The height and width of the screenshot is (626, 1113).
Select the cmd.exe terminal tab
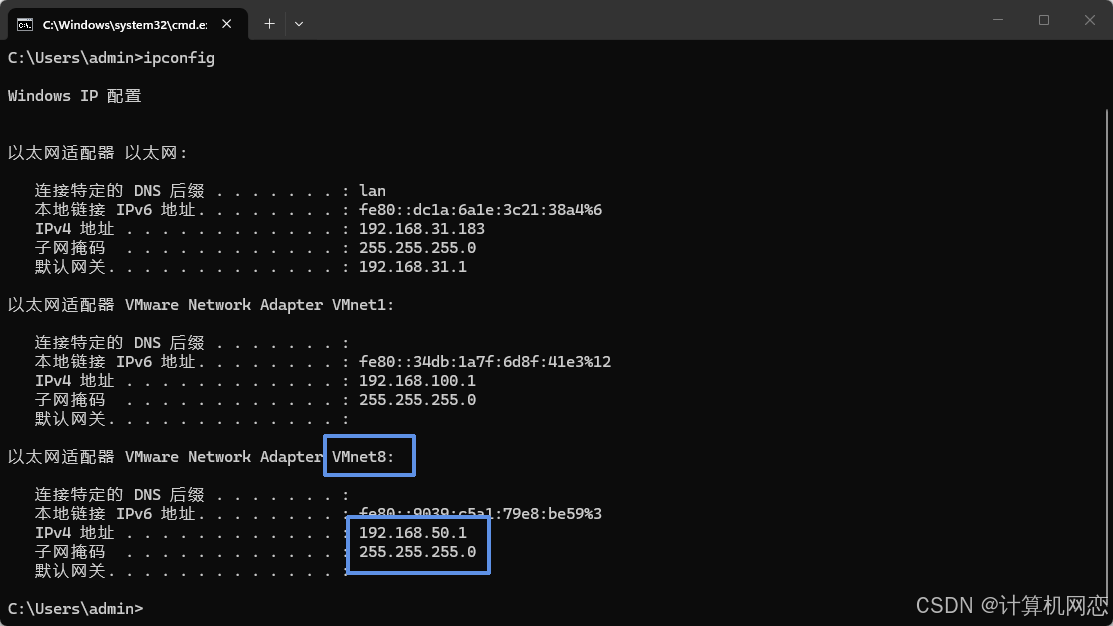(128, 24)
